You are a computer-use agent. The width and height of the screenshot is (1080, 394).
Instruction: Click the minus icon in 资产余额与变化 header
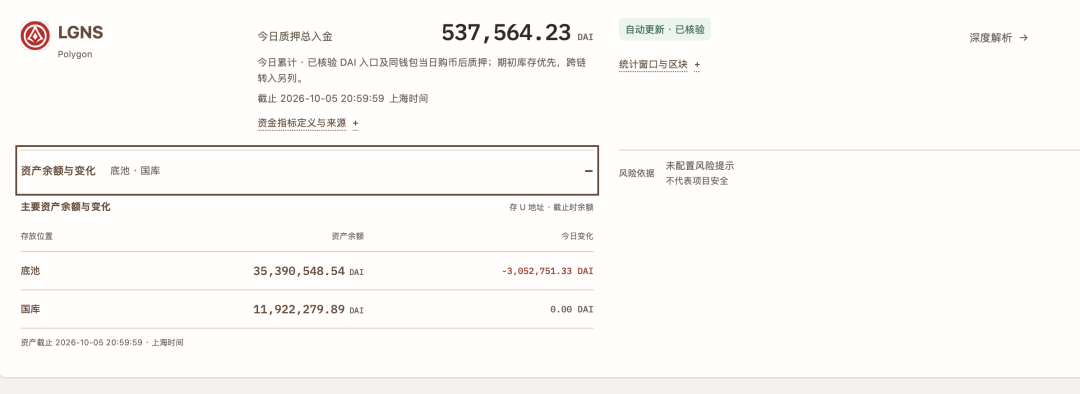(x=588, y=171)
